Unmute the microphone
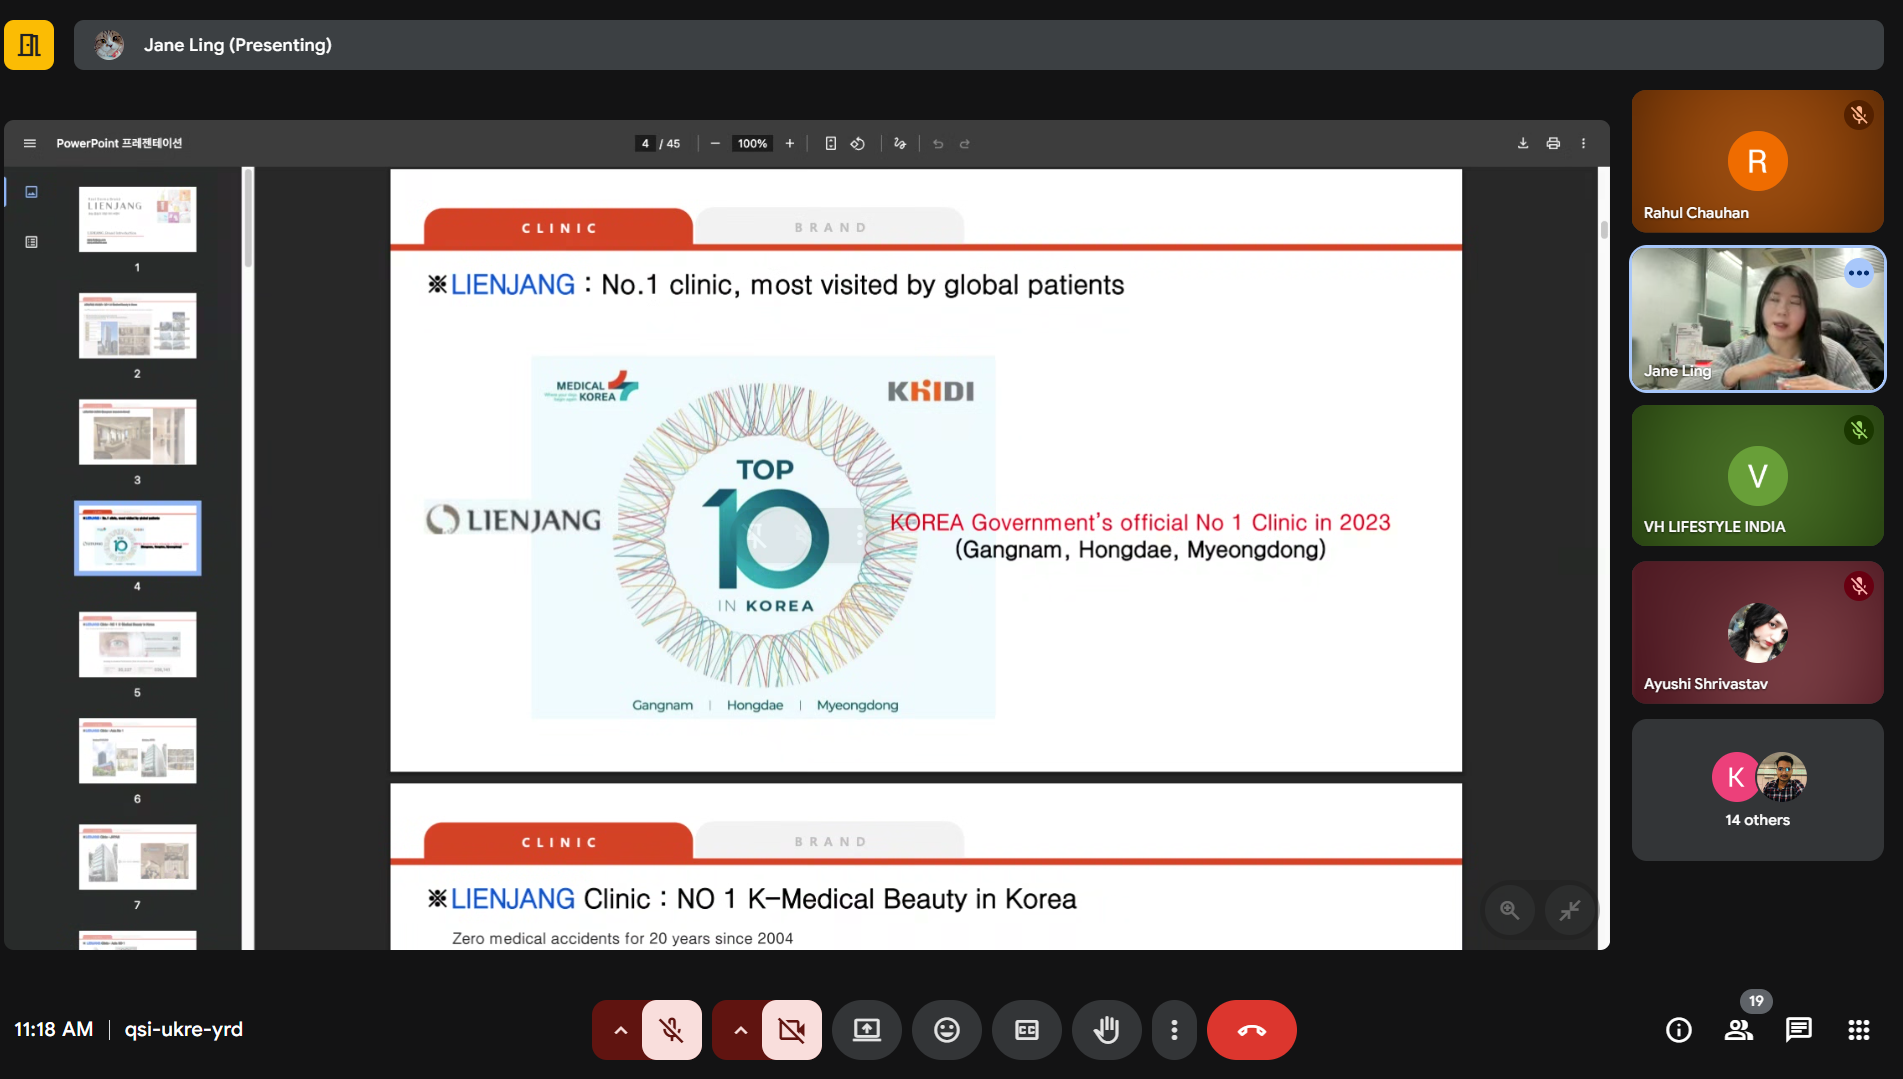 (671, 1029)
